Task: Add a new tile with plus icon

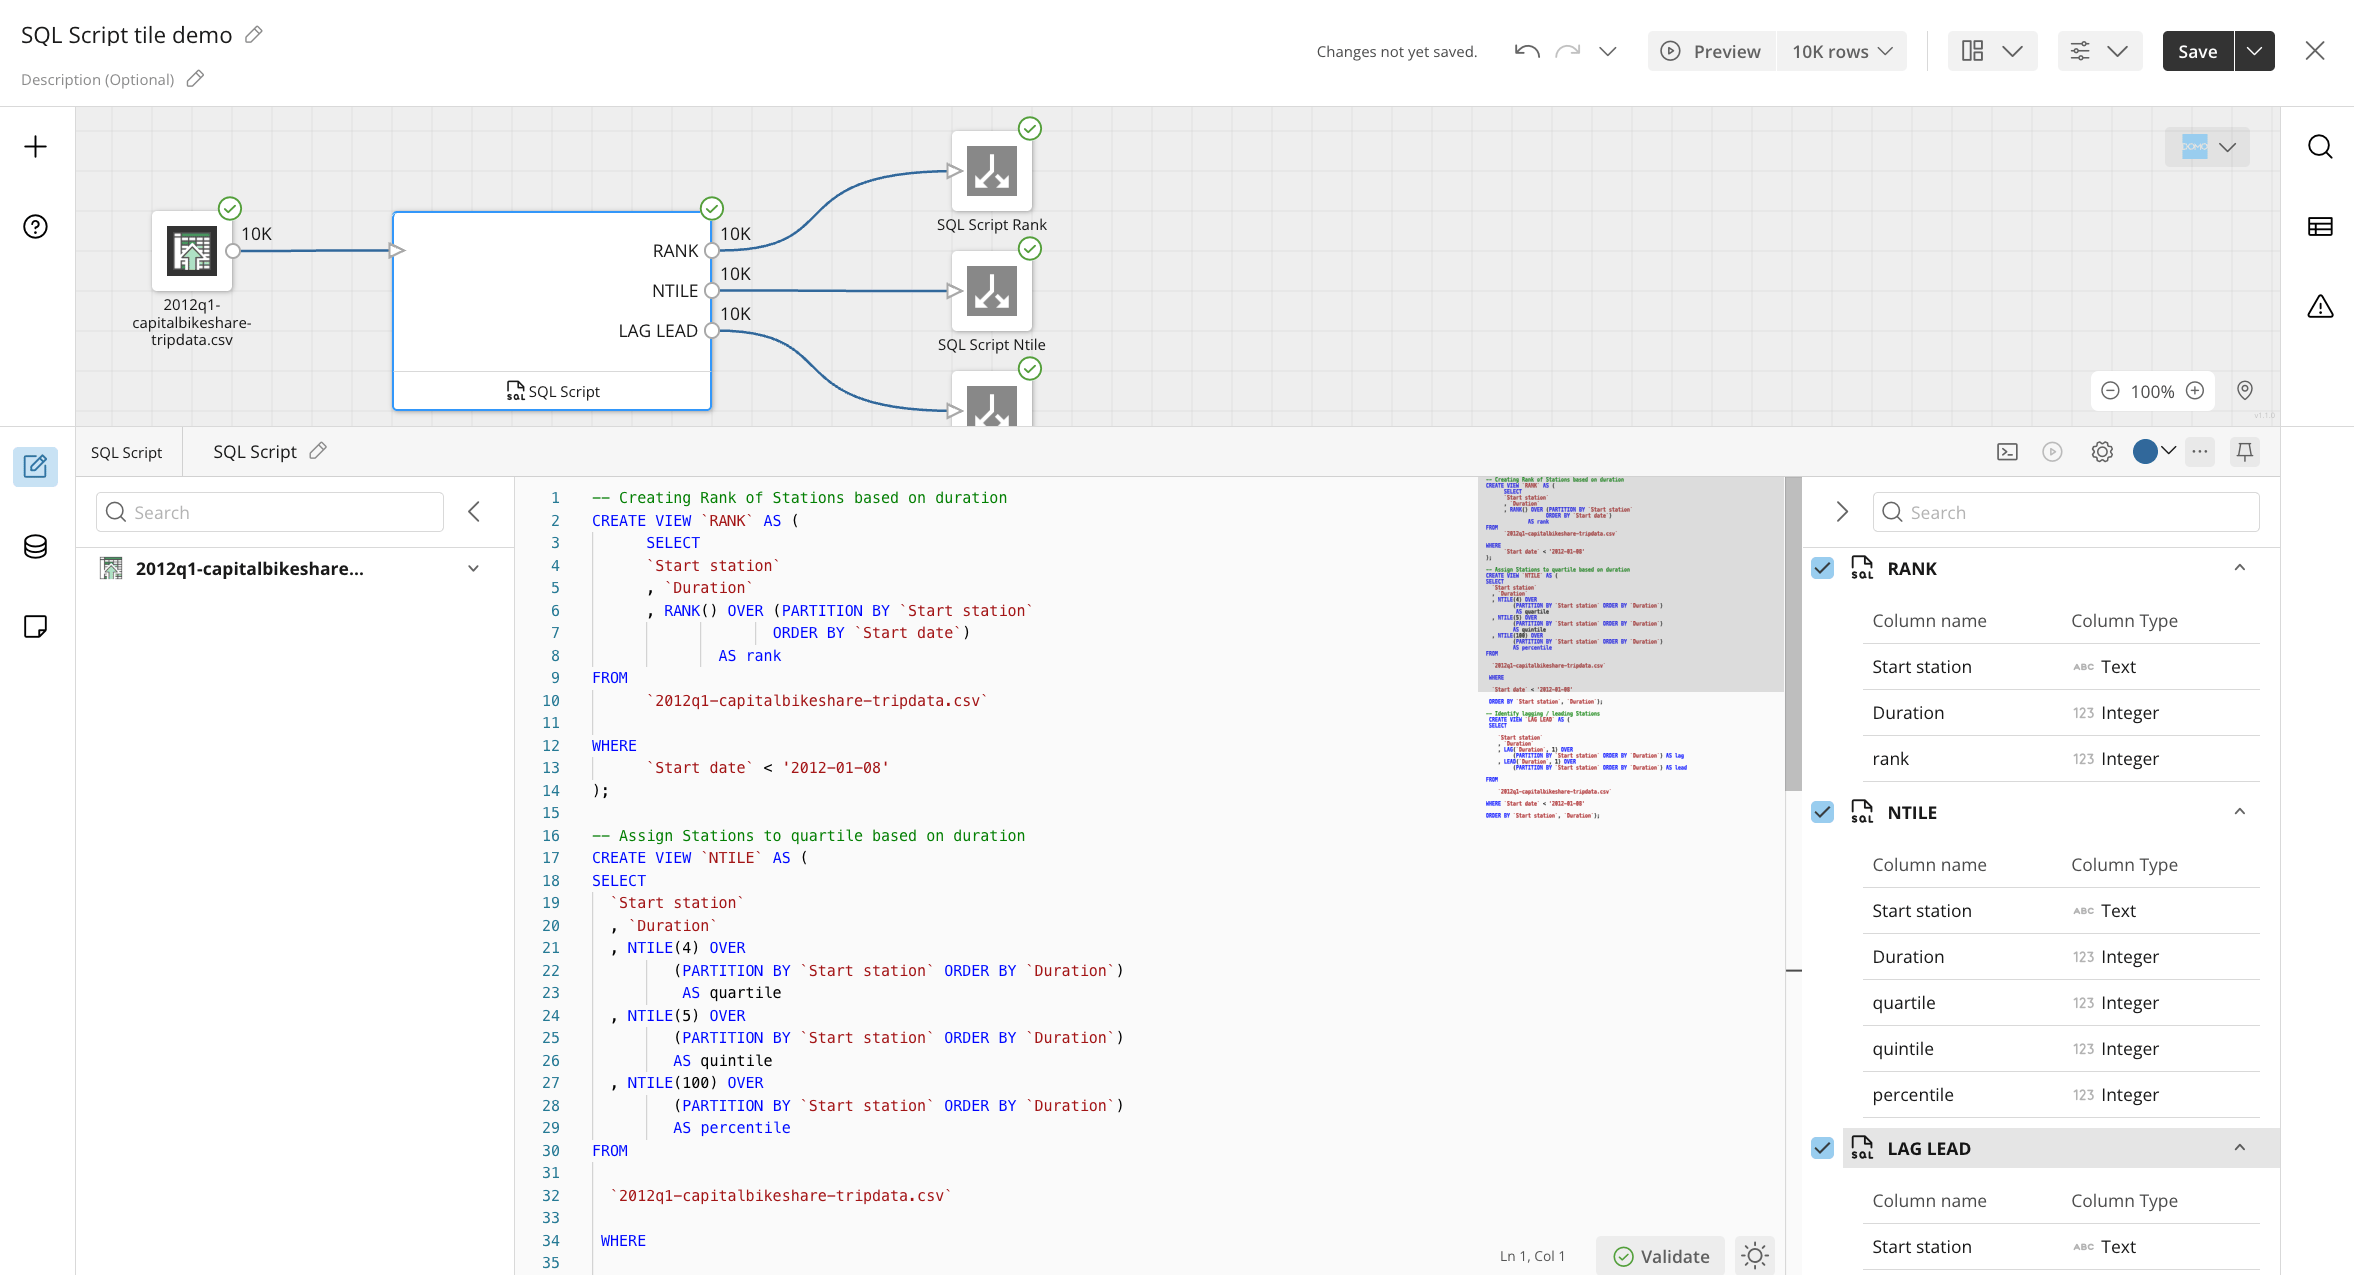Action: (35, 147)
